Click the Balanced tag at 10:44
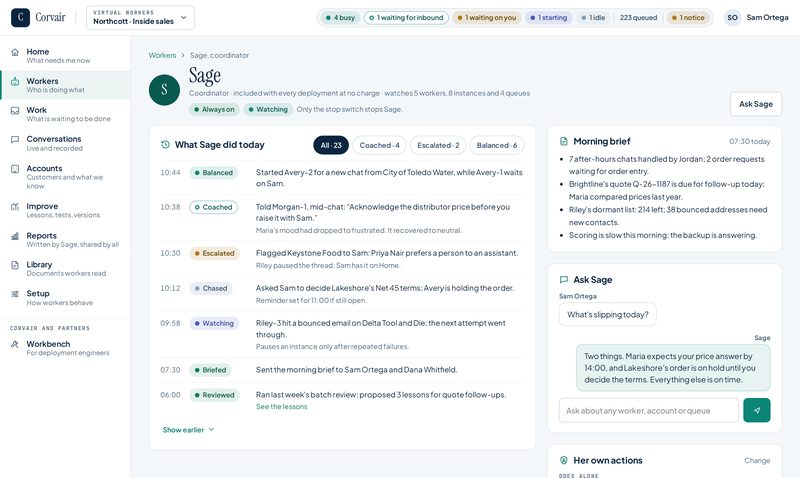The height and width of the screenshot is (478, 800). point(213,172)
